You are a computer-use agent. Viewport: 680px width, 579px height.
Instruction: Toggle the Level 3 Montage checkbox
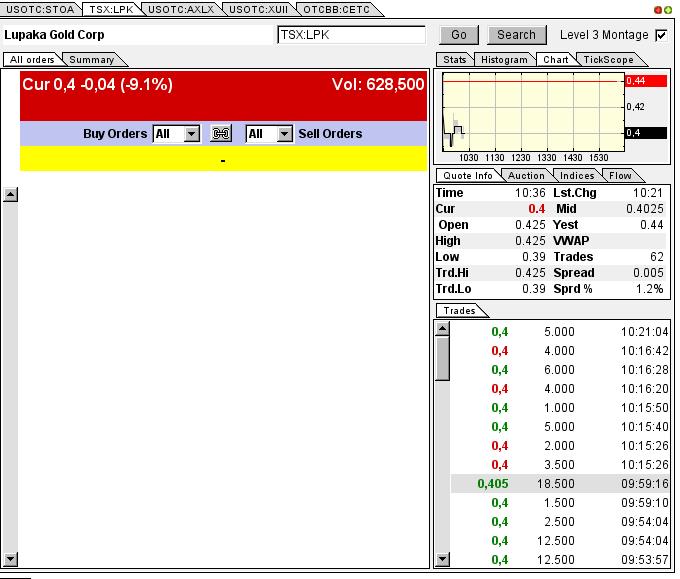tap(660, 35)
